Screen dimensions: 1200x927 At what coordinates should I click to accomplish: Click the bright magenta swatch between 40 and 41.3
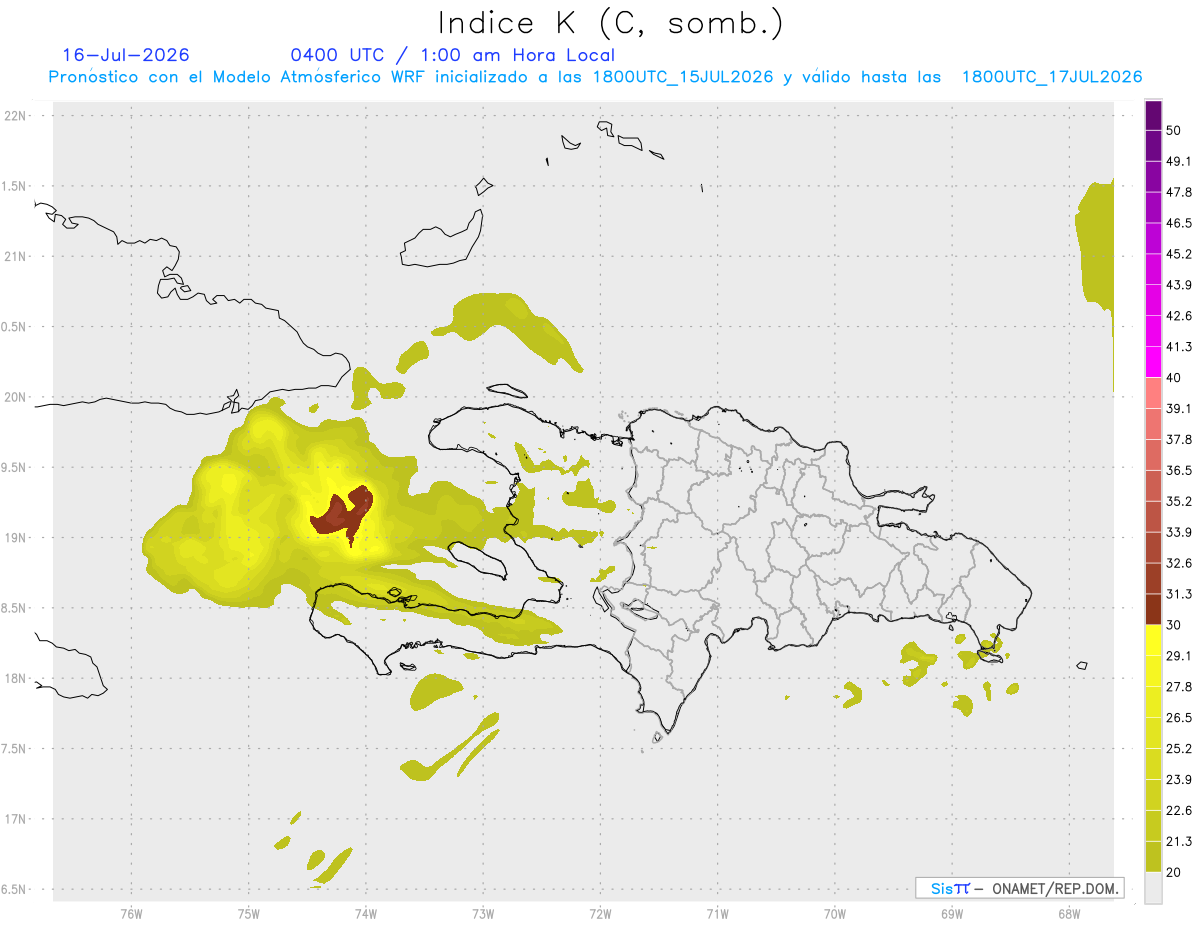click(1154, 362)
